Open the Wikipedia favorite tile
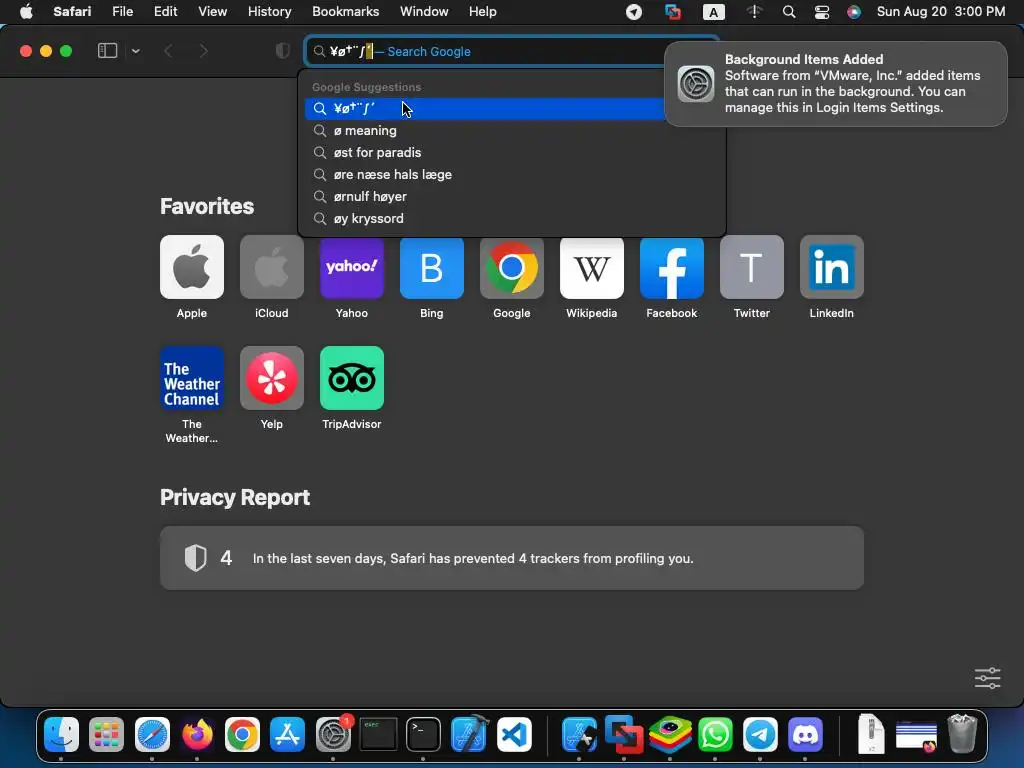 pyautogui.click(x=592, y=267)
